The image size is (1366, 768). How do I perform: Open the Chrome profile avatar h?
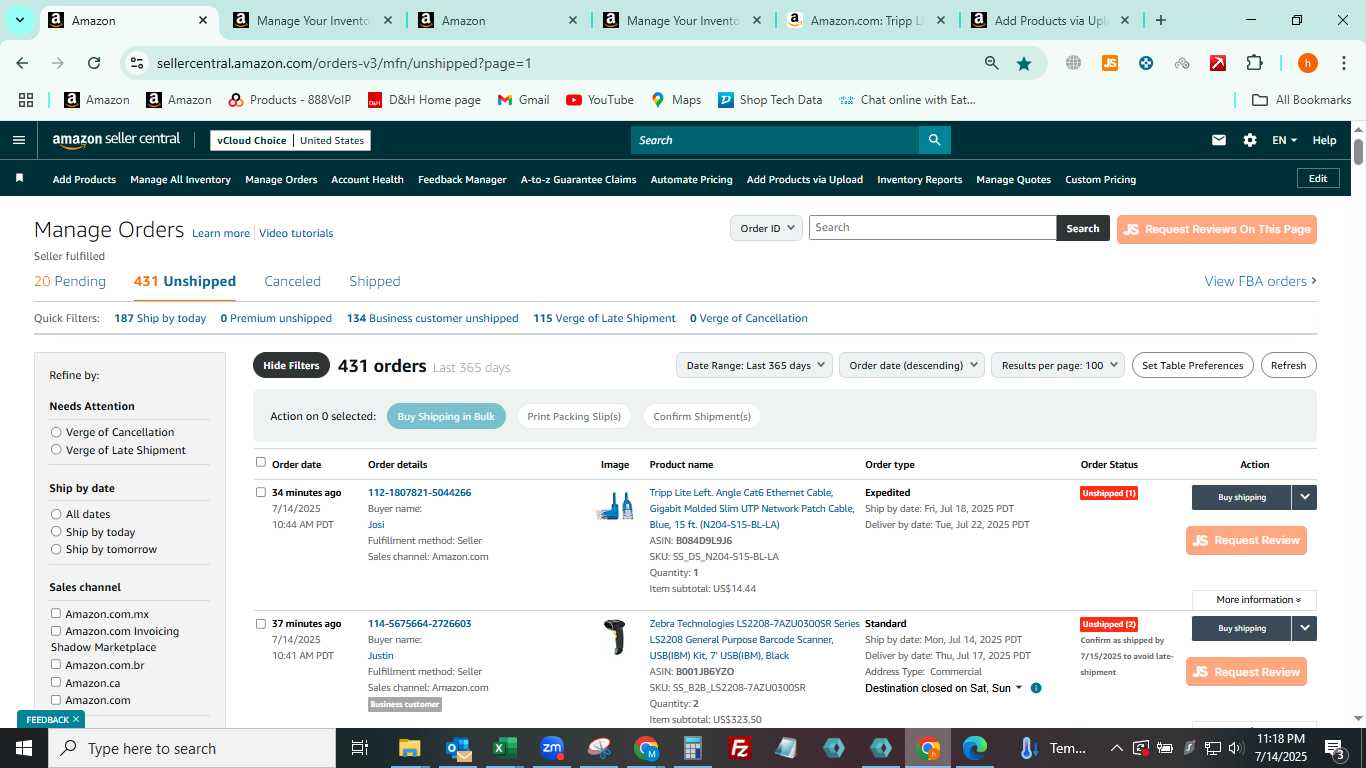1307,63
